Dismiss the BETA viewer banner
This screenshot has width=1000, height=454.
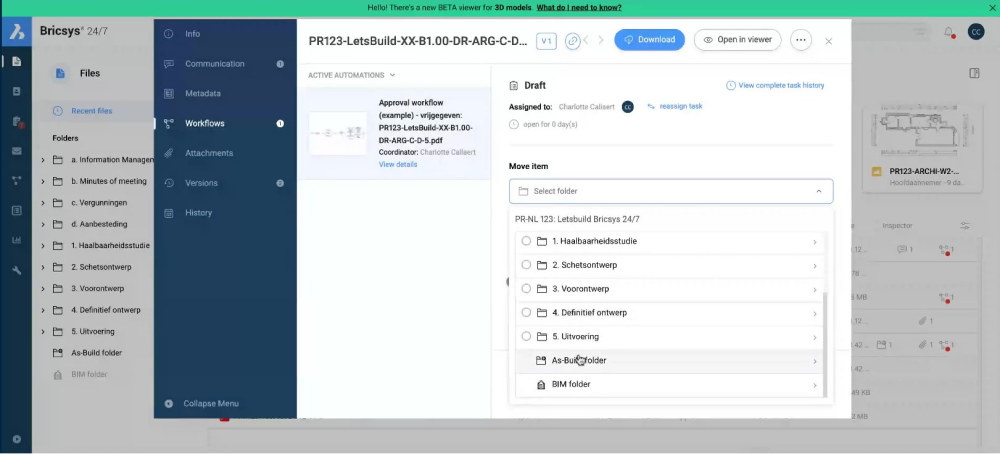point(992,8)
